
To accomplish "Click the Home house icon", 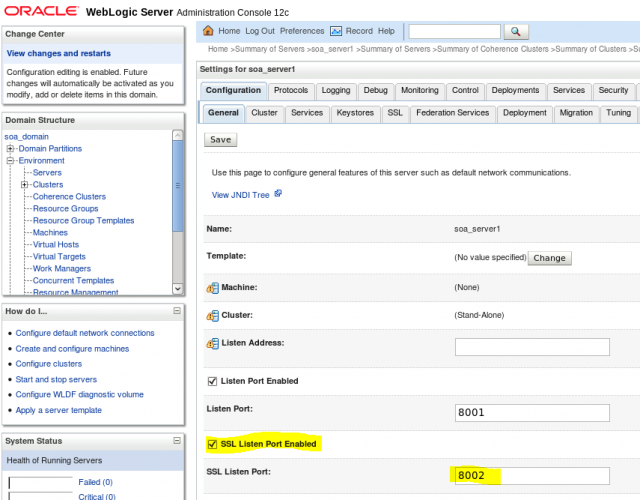I will pyautogui.click(x=208, y=31).
